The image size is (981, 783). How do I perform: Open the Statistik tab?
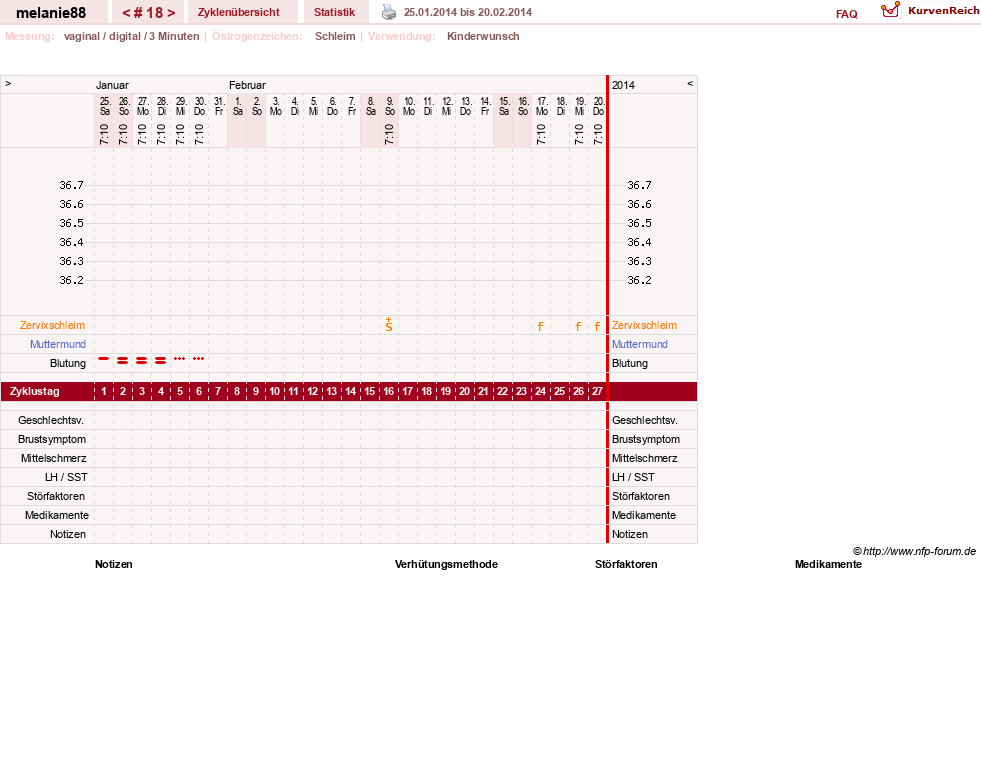coord(334,13)
